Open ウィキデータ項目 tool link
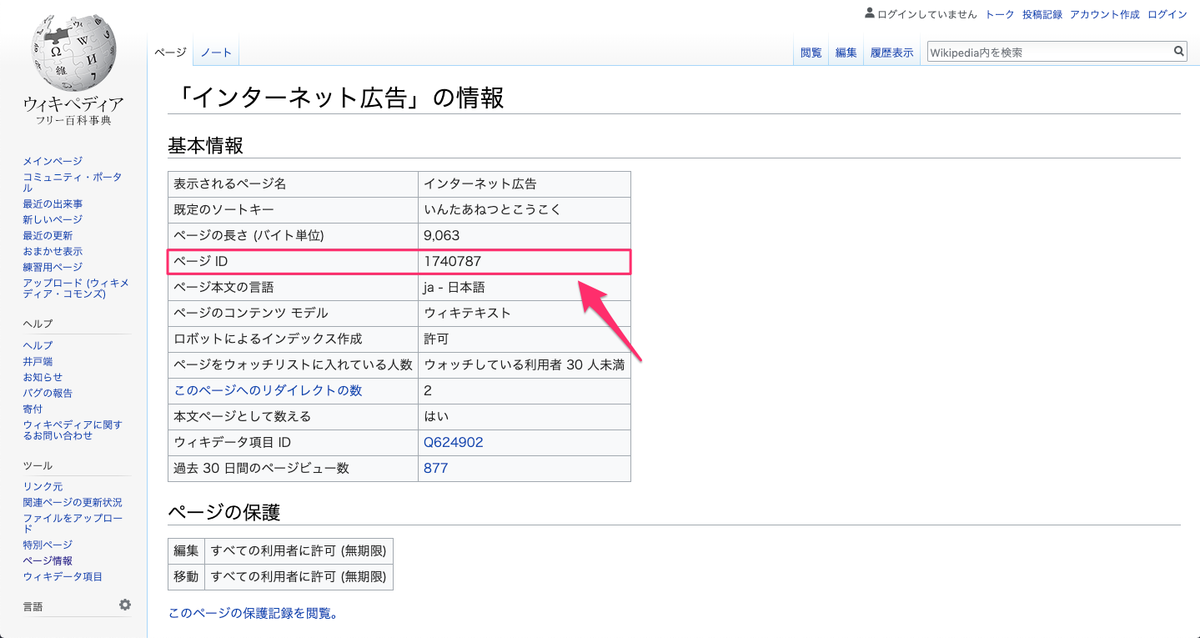 [x=63, y=577]
